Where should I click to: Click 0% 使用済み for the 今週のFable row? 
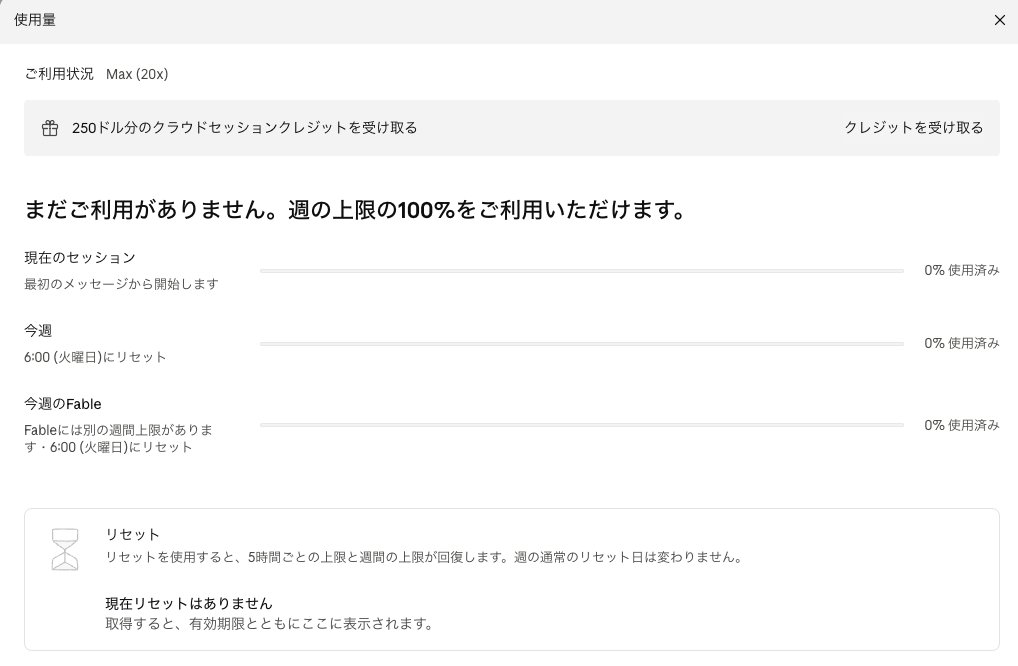(962, 425)
